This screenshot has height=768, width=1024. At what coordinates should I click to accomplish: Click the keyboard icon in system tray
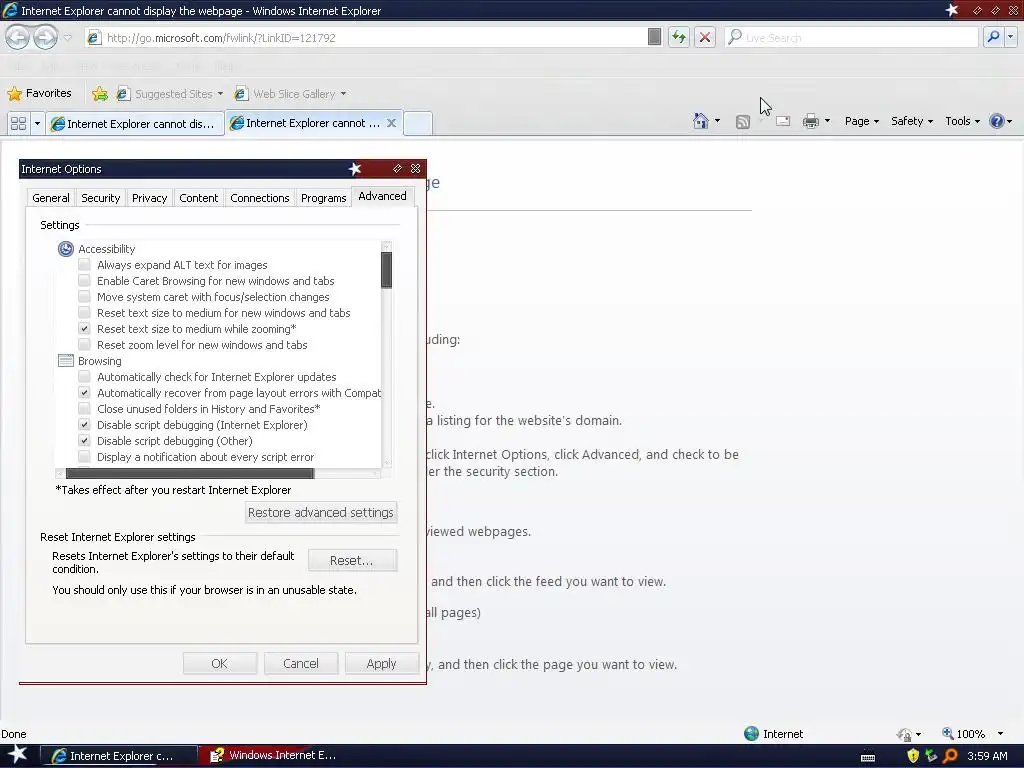pyautogui.click(x=868, y=758)
